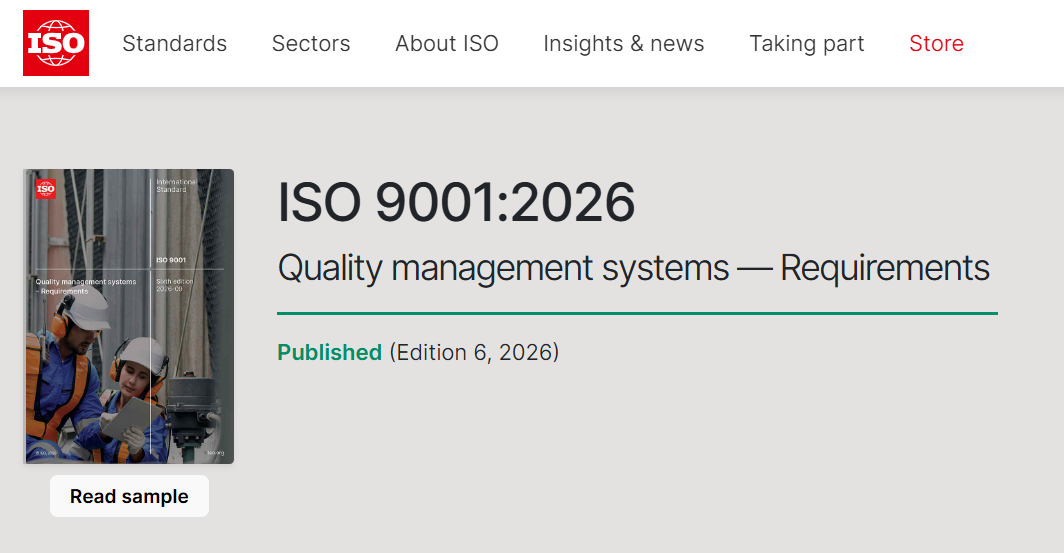Screen dimensions: 1064x553
Task: Click the Read sample button
Action: point(129,496)
